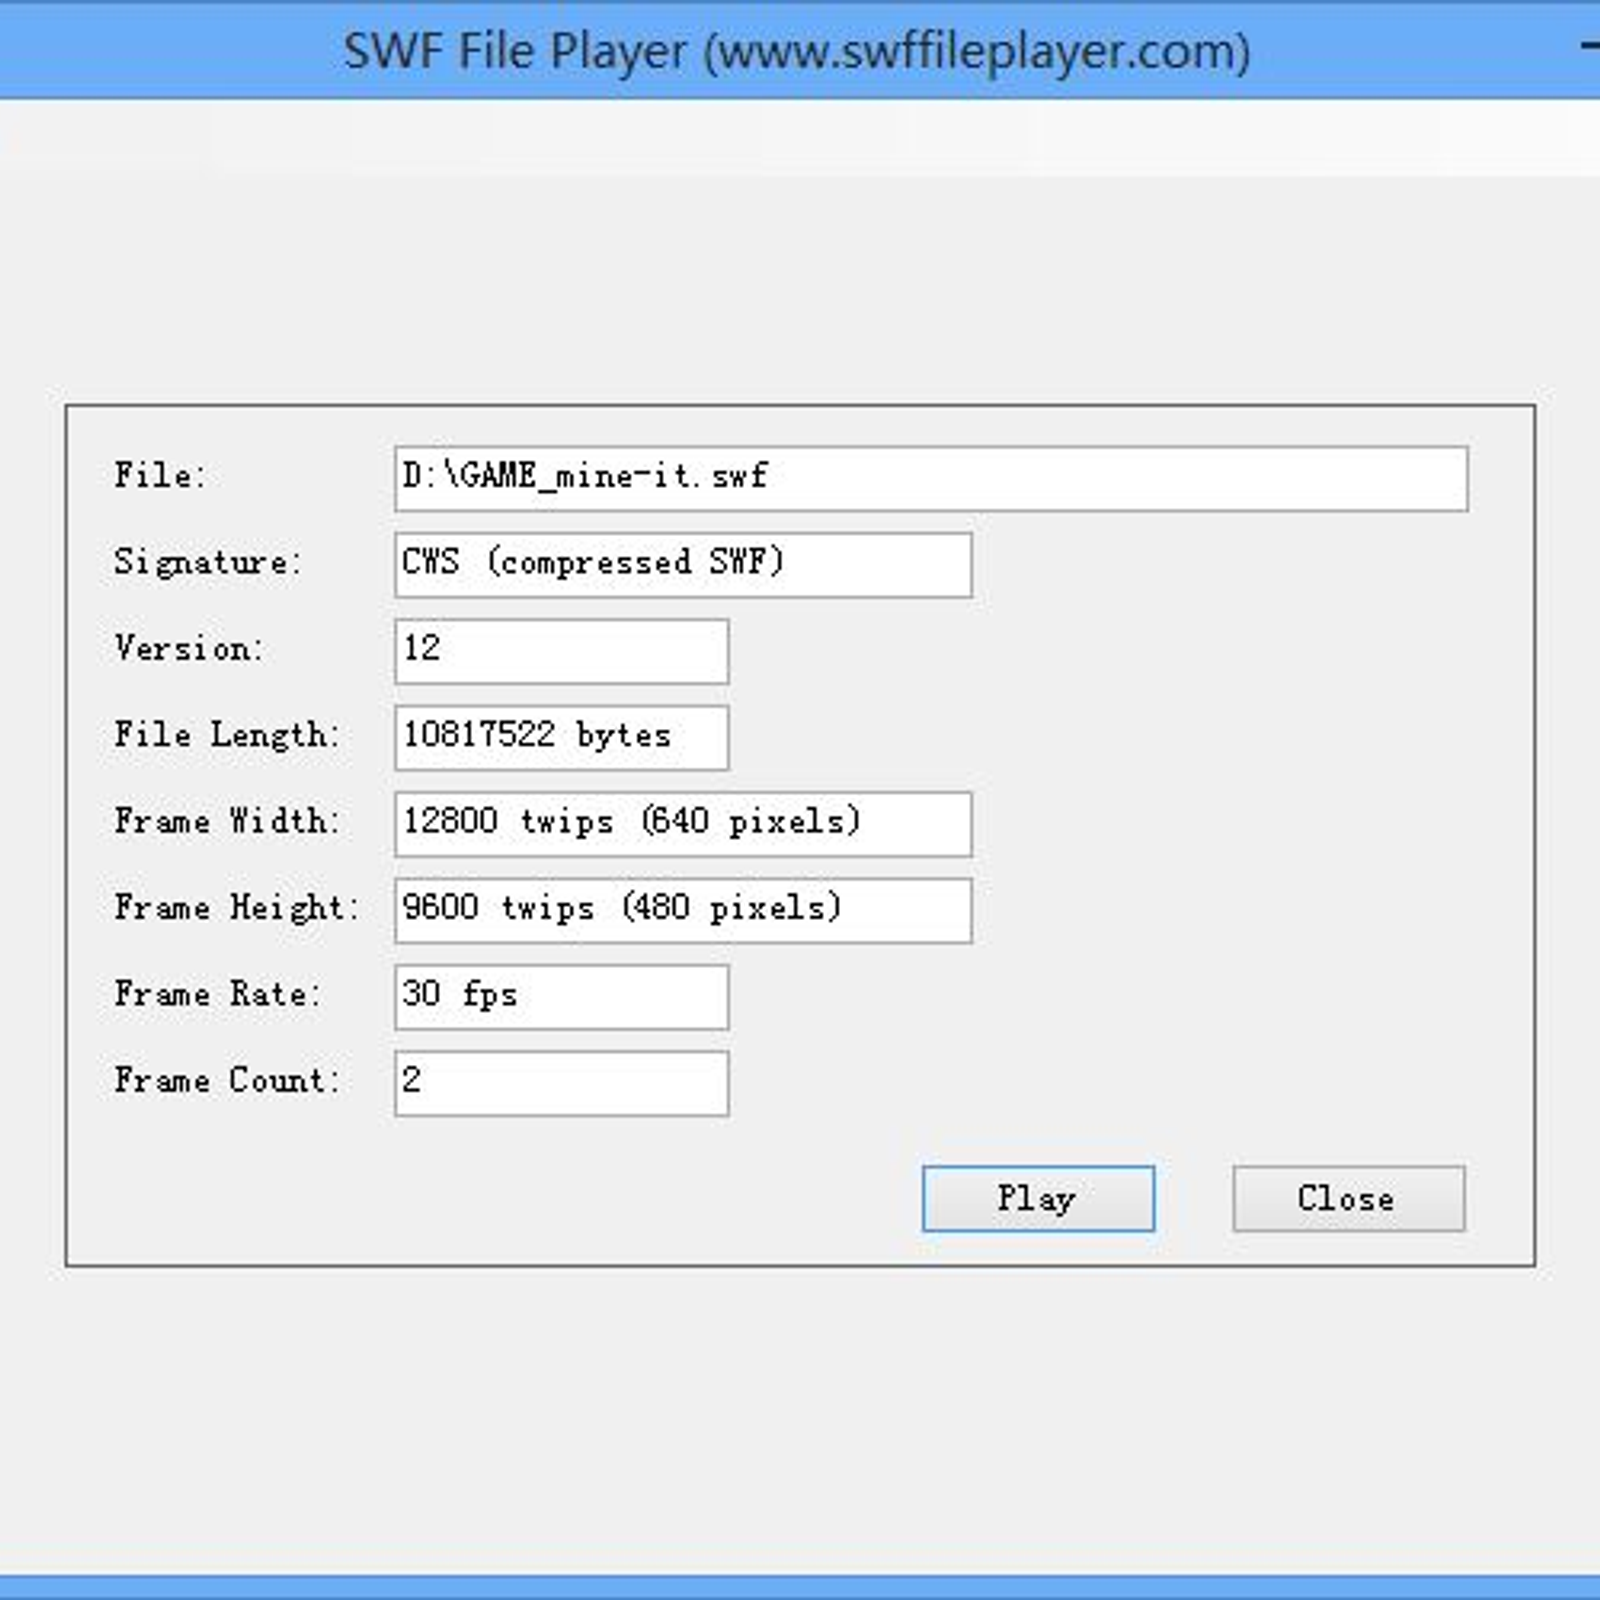This screenshot has height=1600, width=1600.
Task: Click the Frame Width value field
Action: (683, 824)
